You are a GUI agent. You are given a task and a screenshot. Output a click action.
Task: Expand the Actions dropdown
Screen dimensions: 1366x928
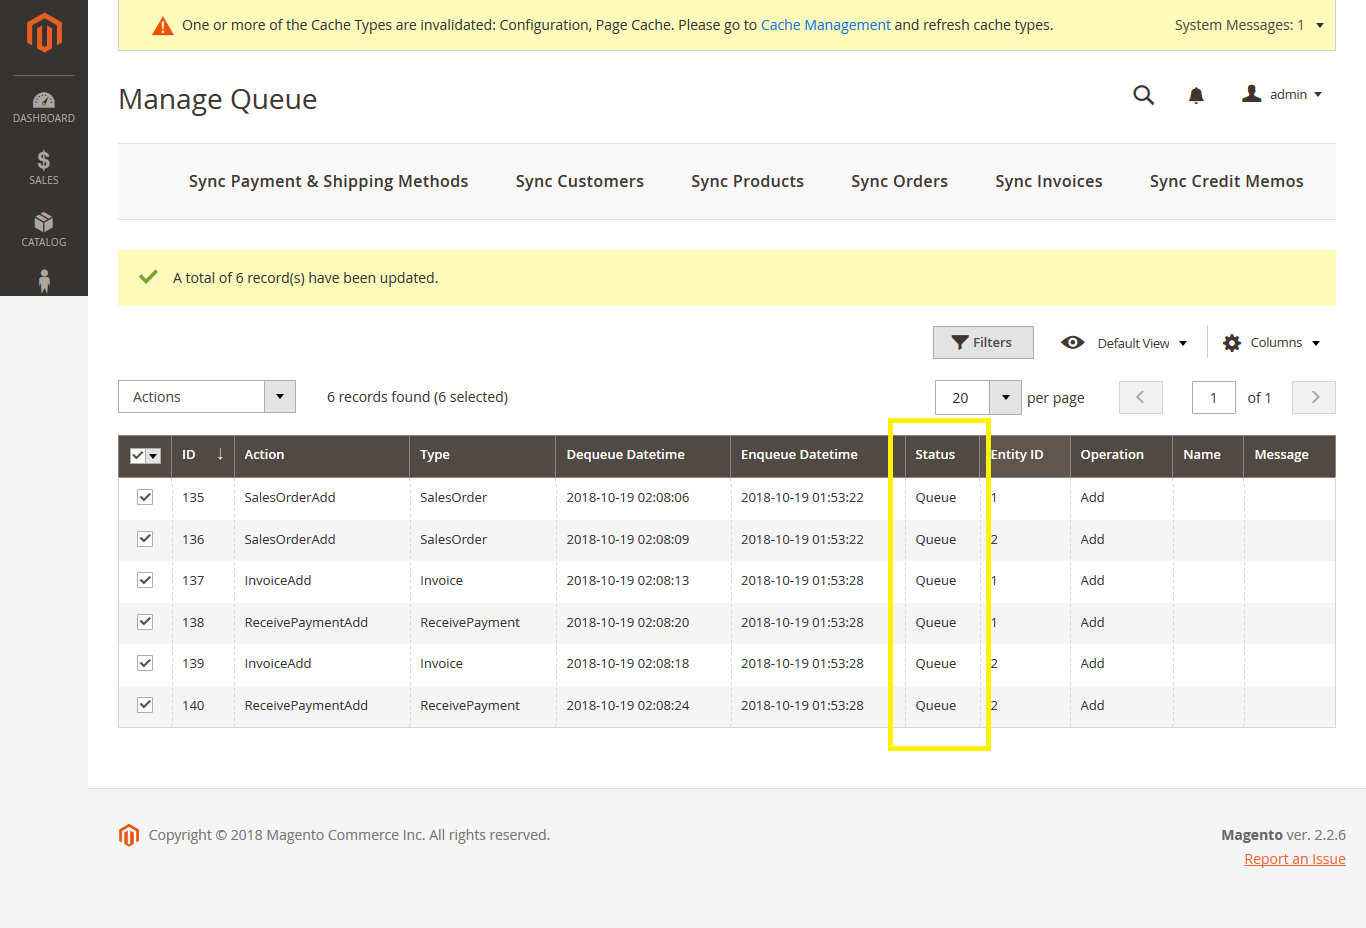[207, 397]
